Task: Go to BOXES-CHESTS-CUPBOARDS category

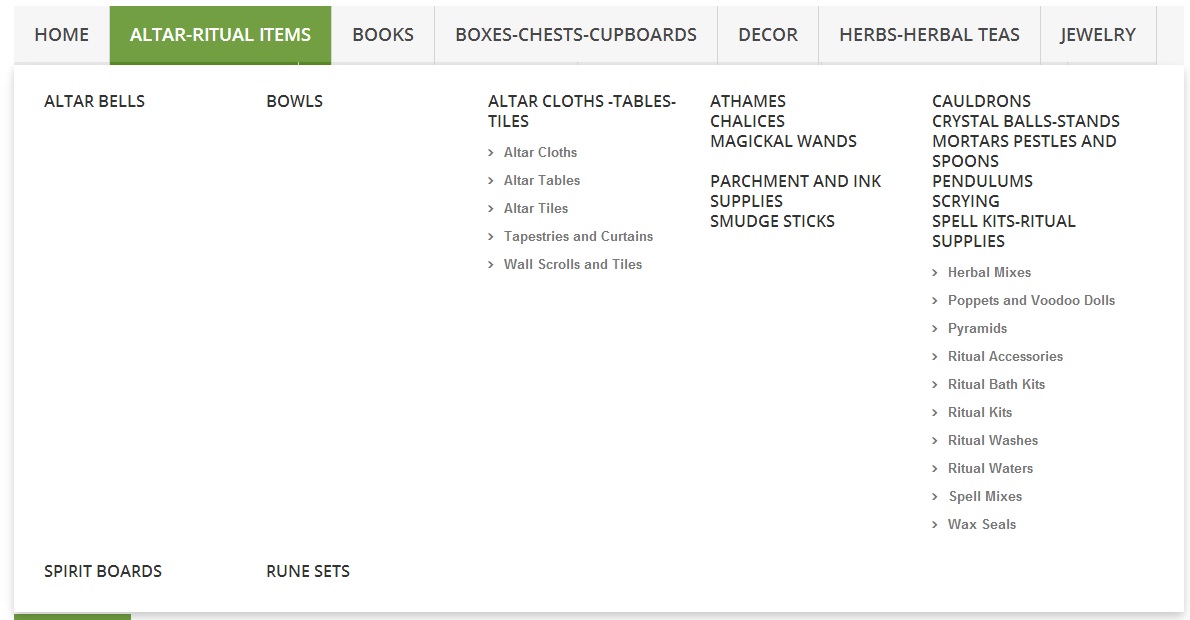Action: click(x=575, y=35)
